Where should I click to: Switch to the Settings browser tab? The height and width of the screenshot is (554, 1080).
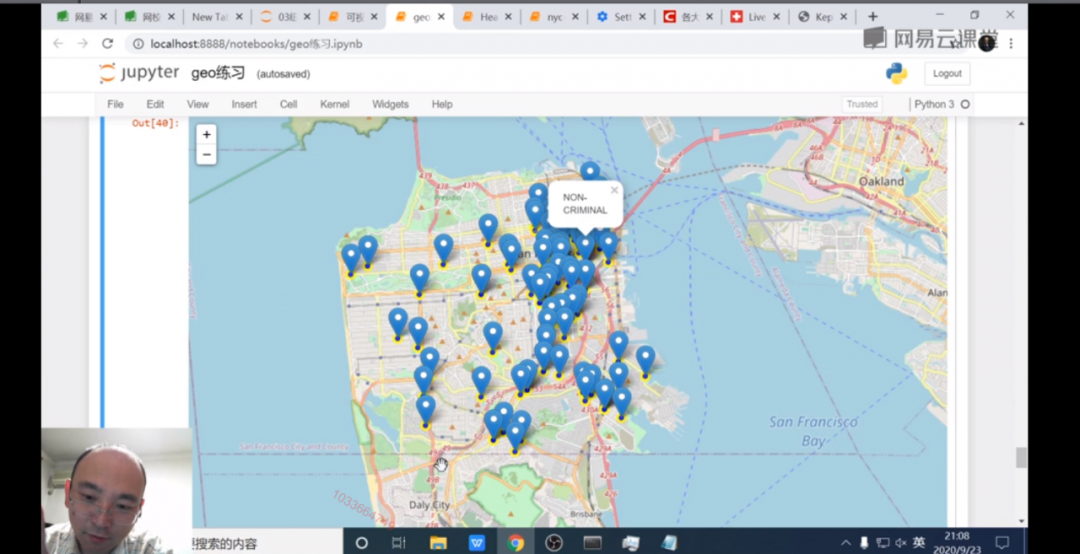click(621, 17)
